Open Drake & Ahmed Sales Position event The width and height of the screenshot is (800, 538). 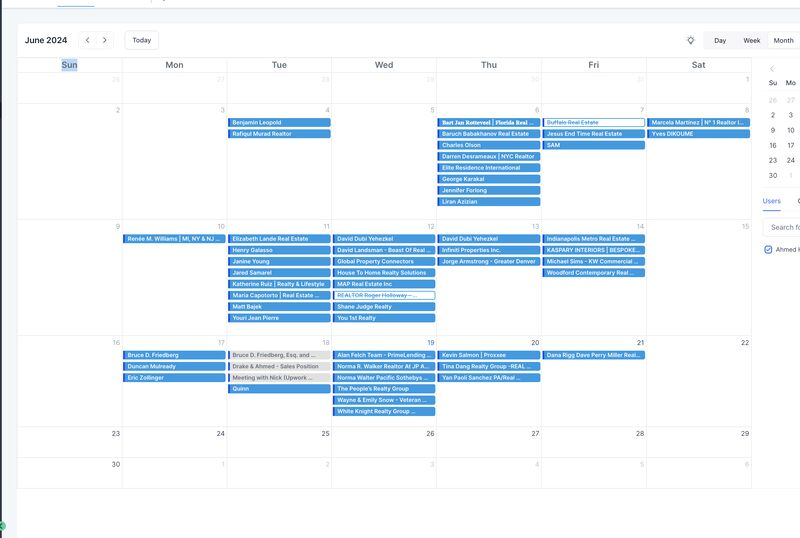[279, 366]
